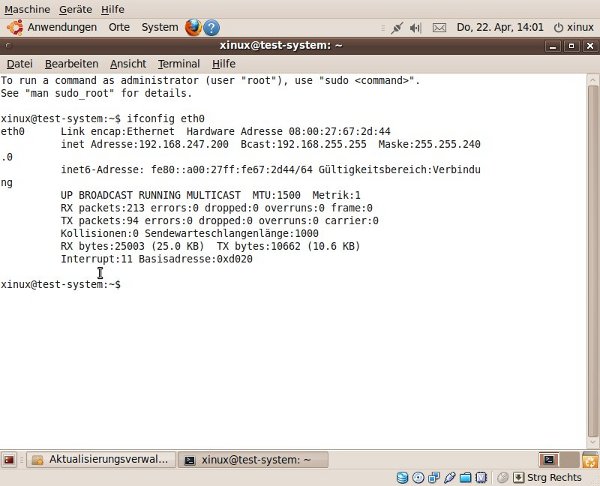600x486 pixels.
Task: Click the trash icon in bottom panel
Action: click(x=589, y=460)
